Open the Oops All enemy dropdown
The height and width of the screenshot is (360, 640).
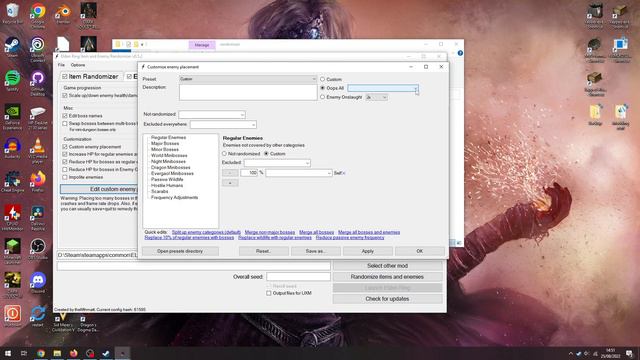click(383, 88)
